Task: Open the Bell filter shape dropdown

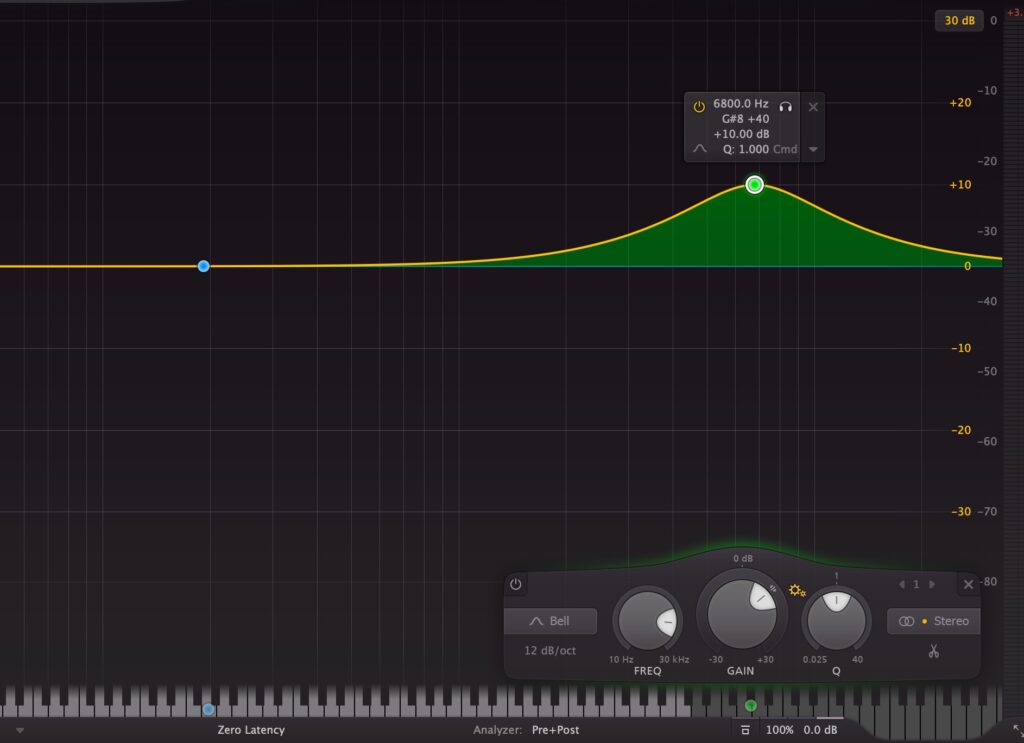Action: click(551, 621)
